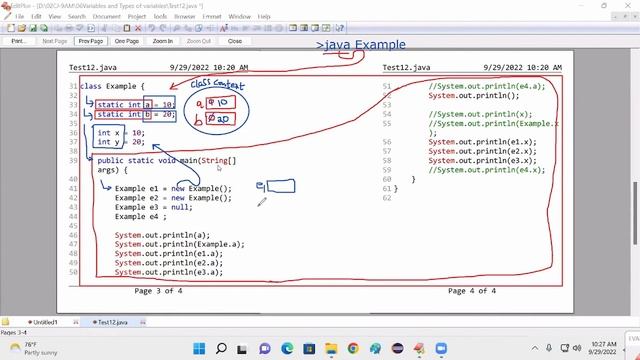Click the Set Font 'A' toolbar icon
This screenshot has width=640, height=360.
tap(224, 28)
